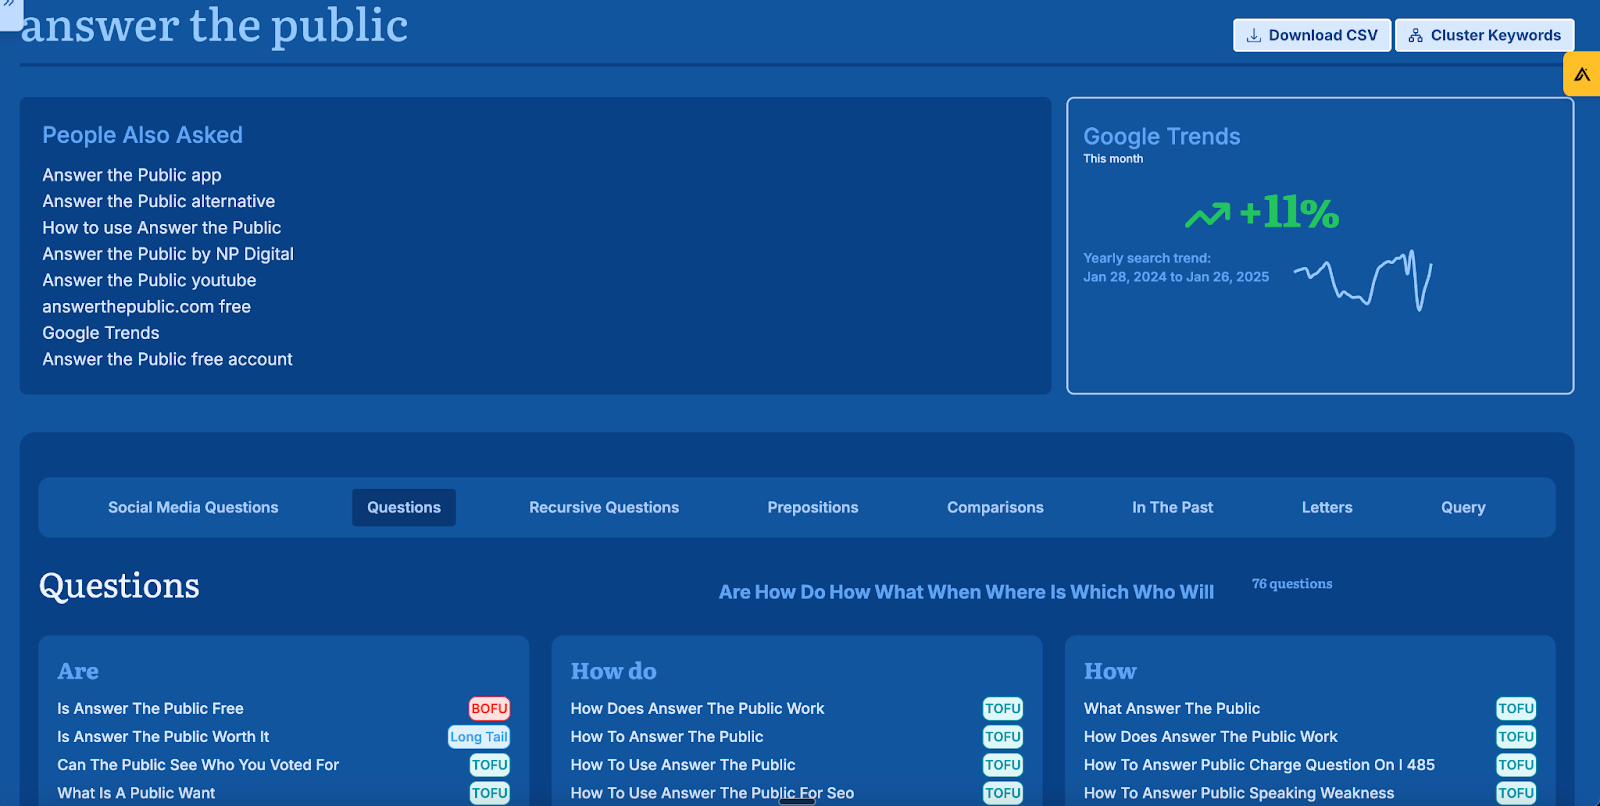Click 'How To Answer Public Charge Question On I 485'
Viewport: 1600px width, 806px height.
[1259, 765]
